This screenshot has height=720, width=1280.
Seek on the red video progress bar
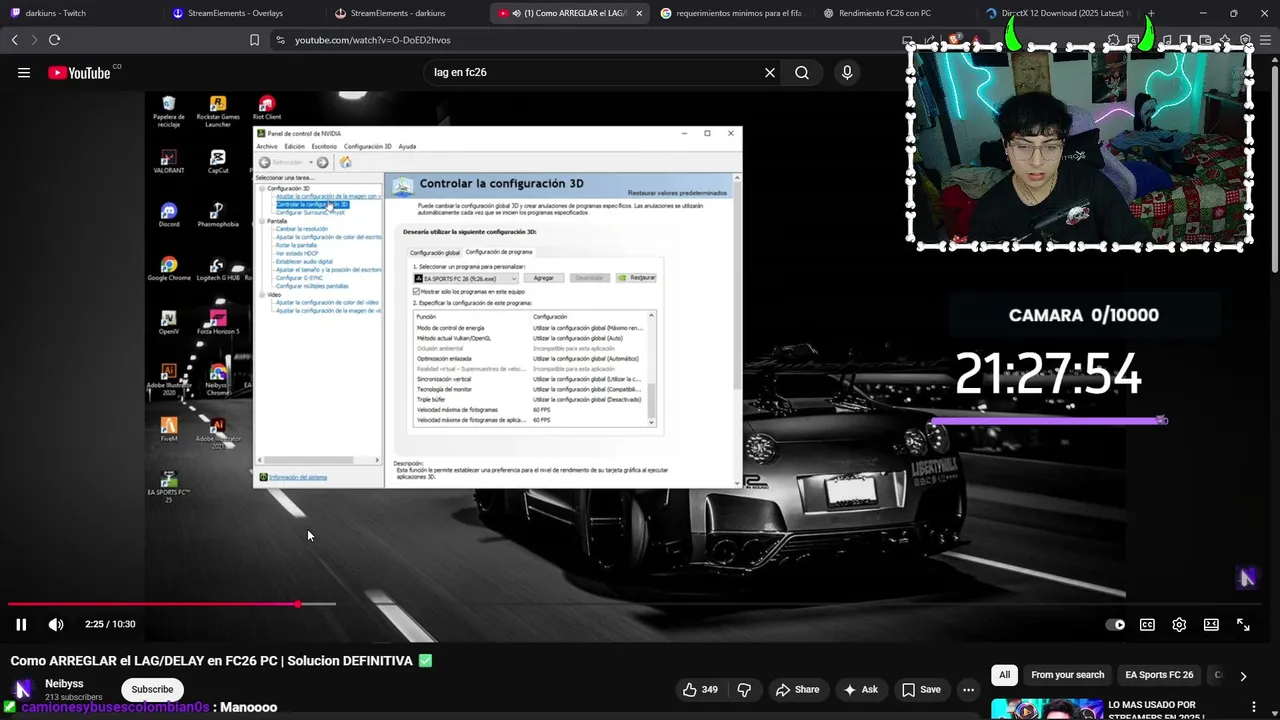coord(154,604)
